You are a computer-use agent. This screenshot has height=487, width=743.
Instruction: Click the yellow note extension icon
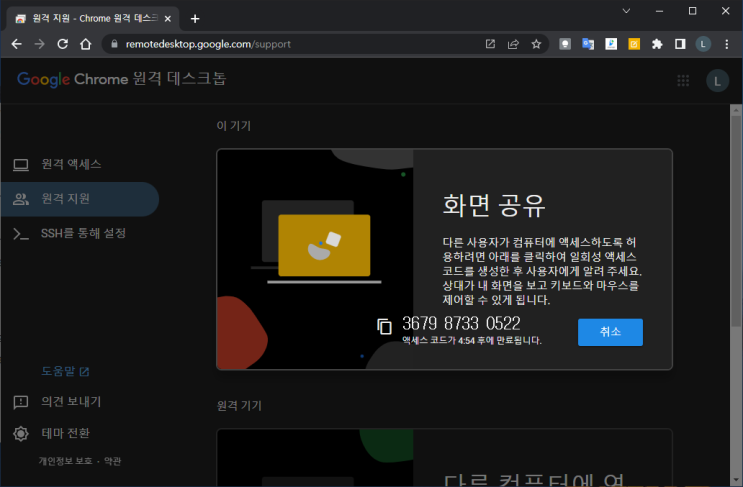634,44
